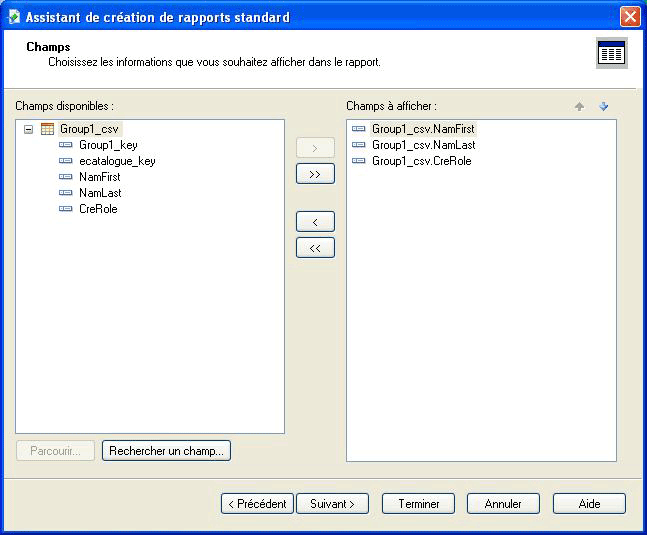647x535 pixels.
Task: Click the move field down arrow icon
Action: click(603, 106)
